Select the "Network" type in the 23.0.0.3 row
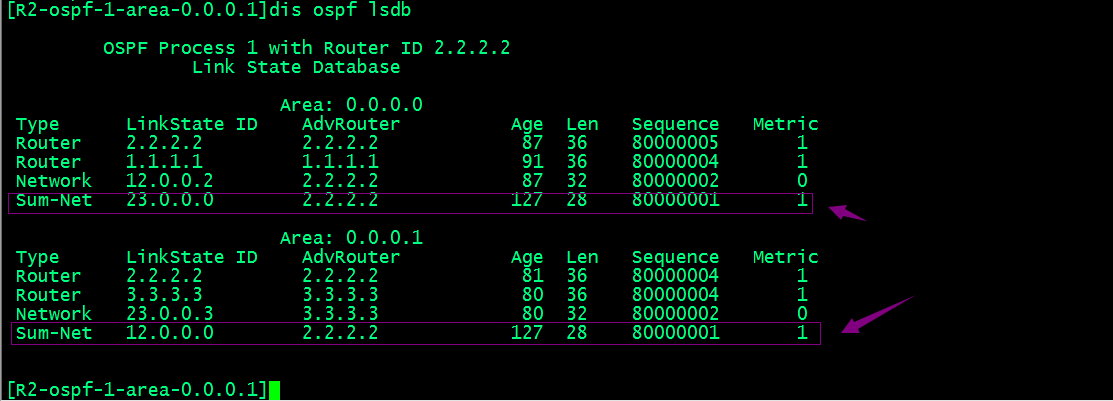This screenshot has height=401, width=1113. coord(54,313)
